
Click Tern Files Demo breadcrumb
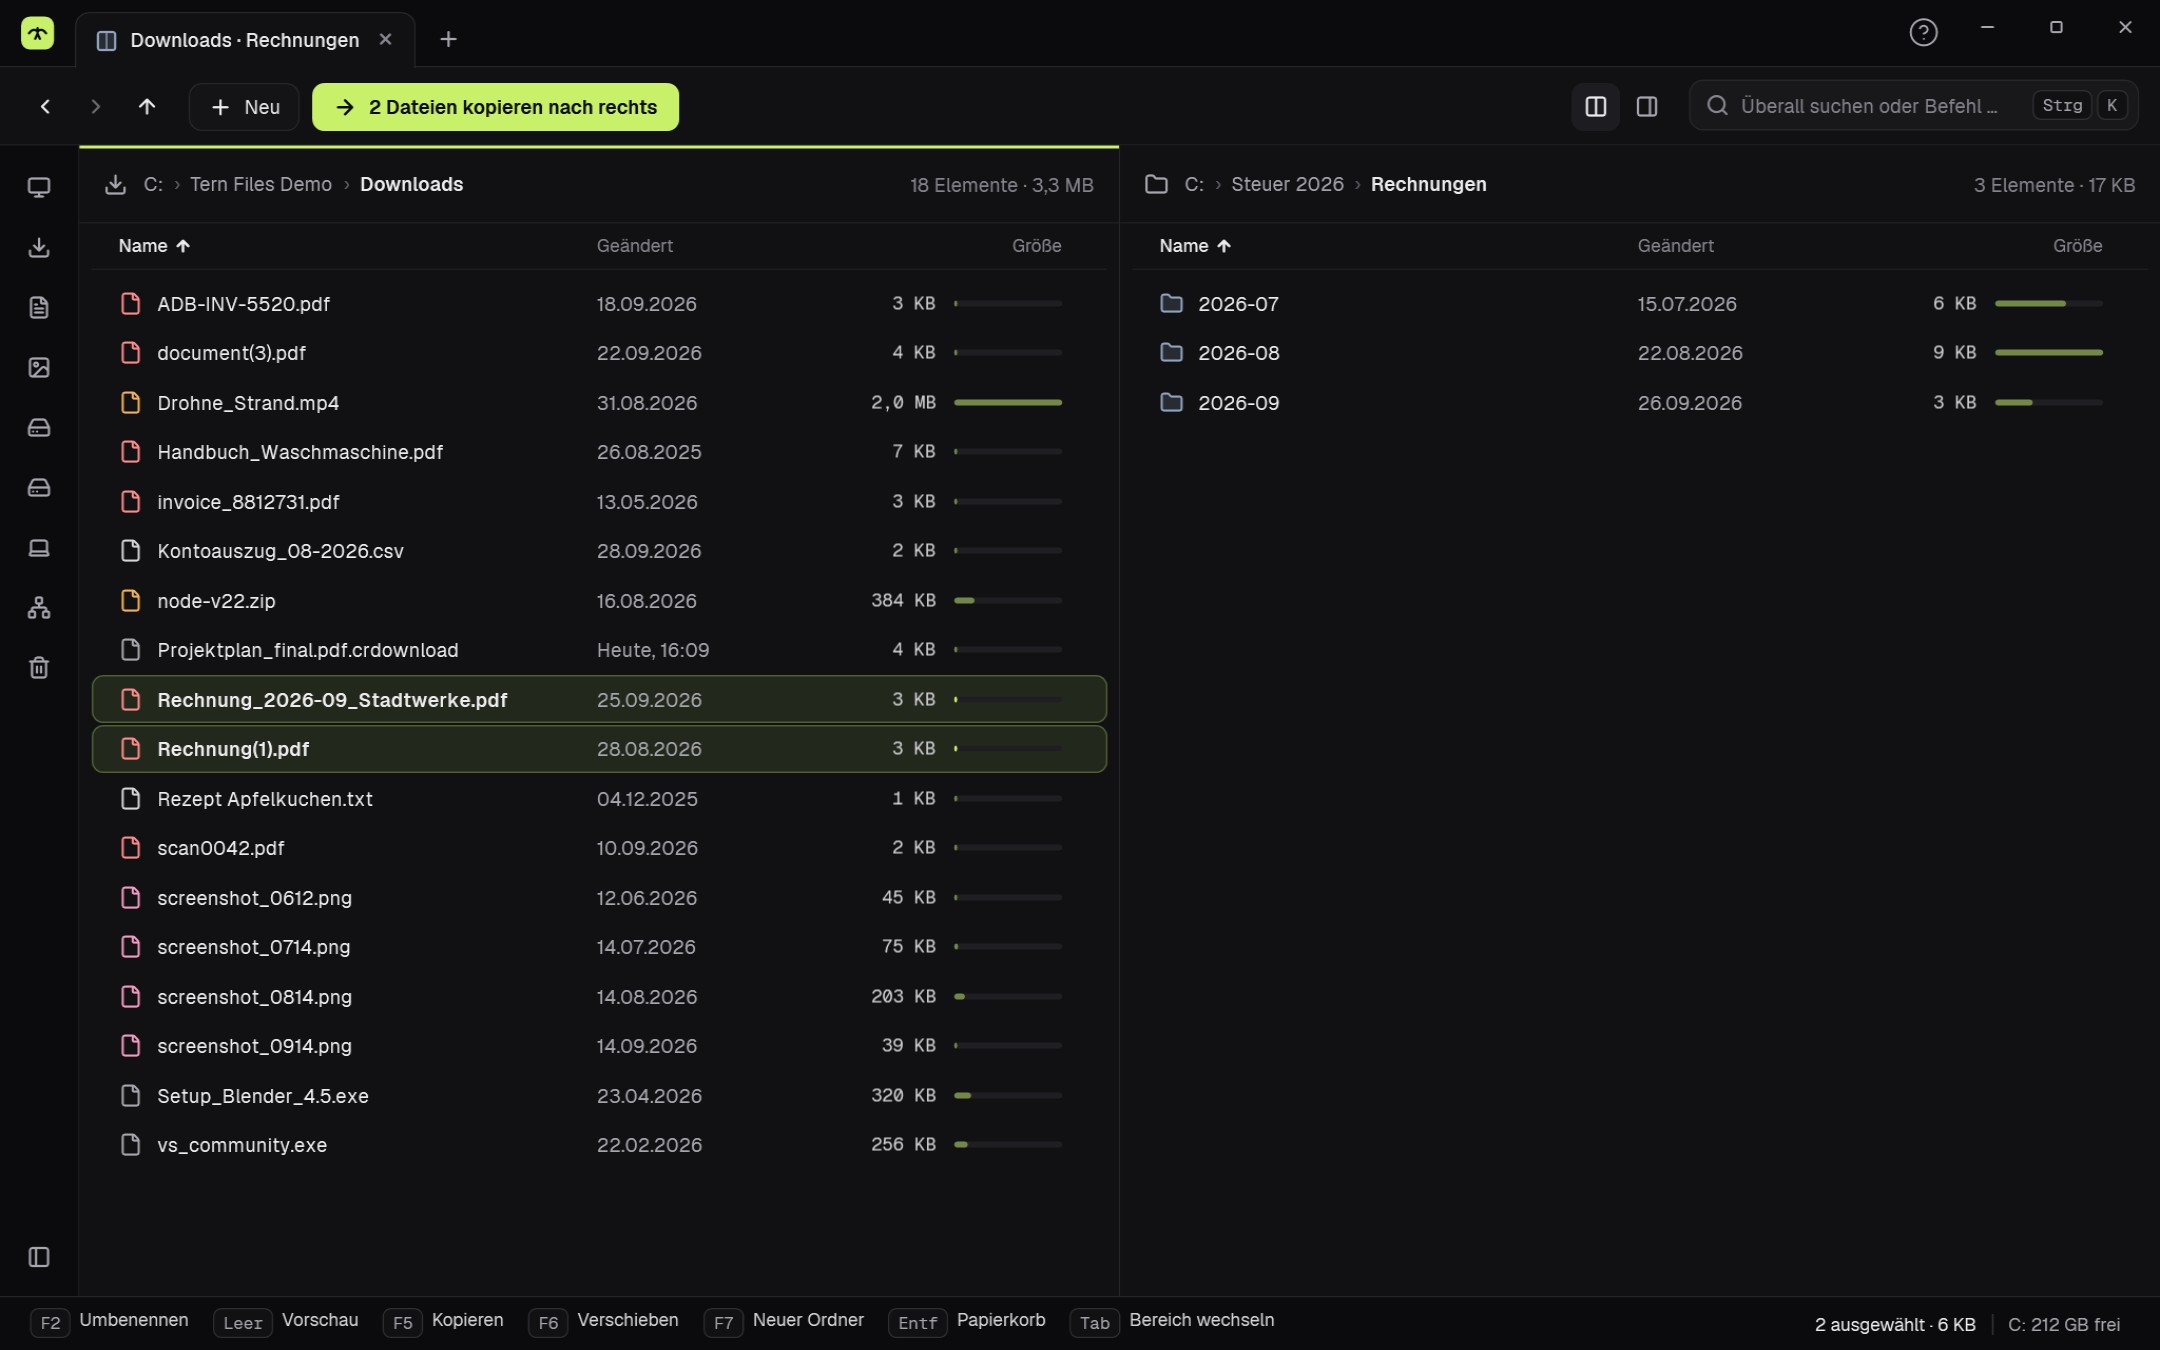[x=260, y=184]
